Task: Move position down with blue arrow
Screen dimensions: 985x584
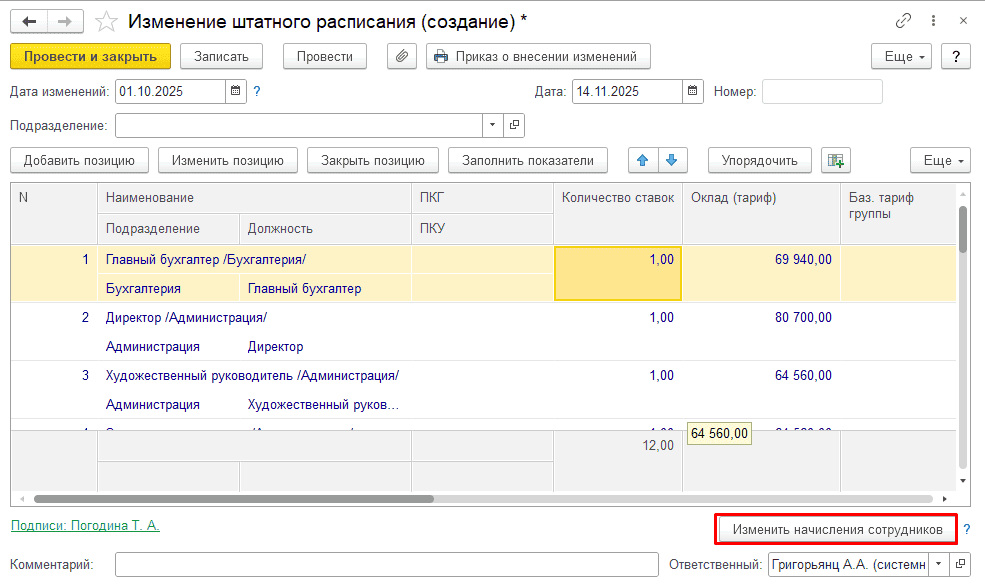Action: click(x=672, y=160)
